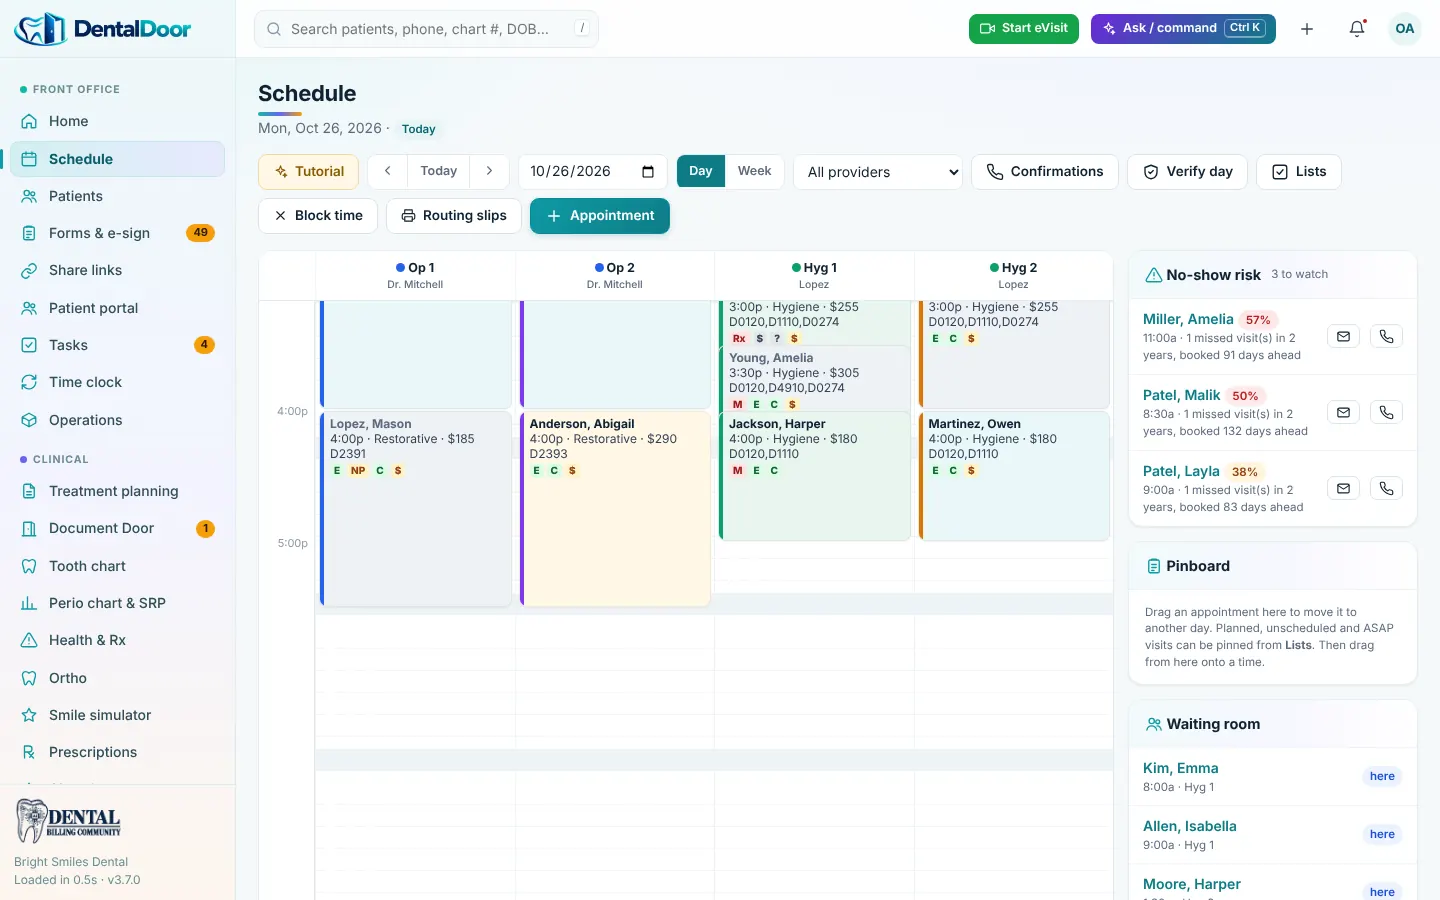The width and height of the screenshot is (1440, 900).
Task: Open Treatment planning
Action: click(x=117, y=491)
